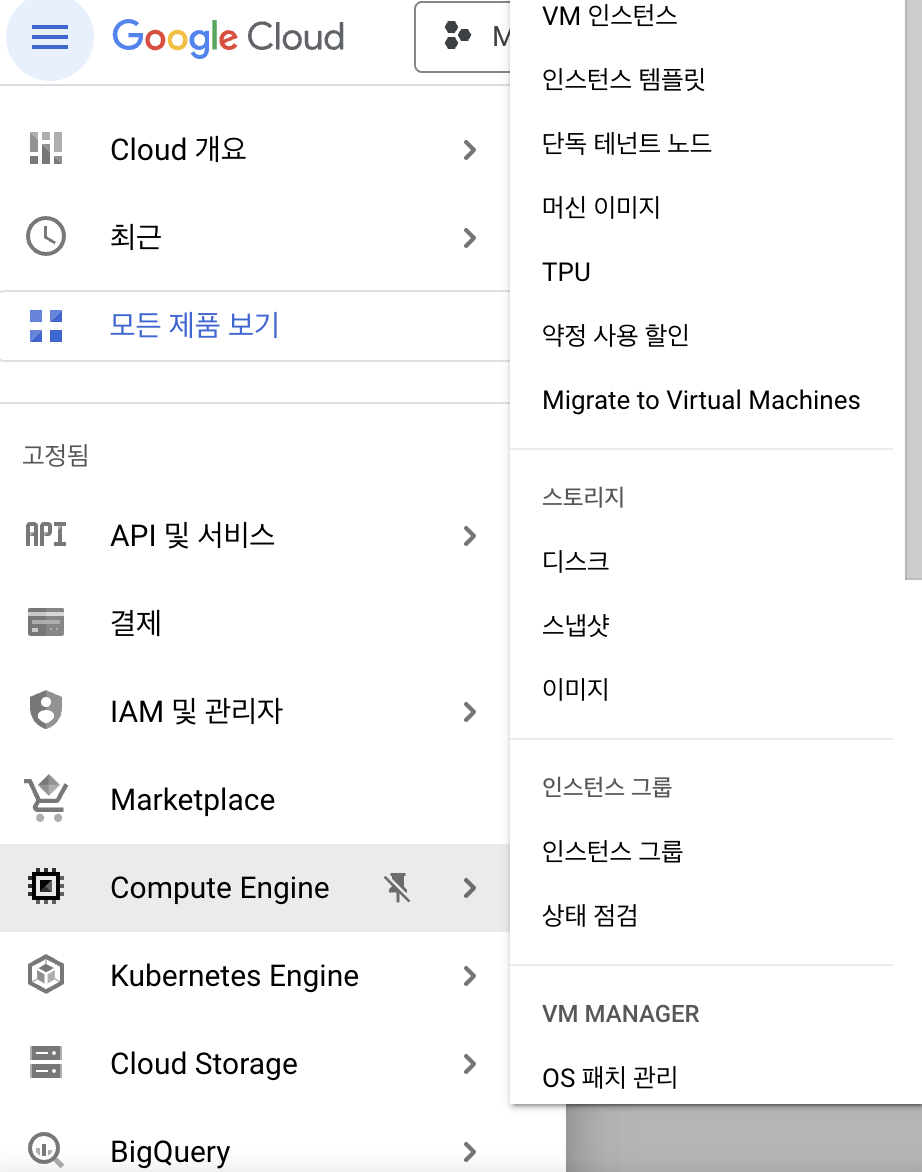Unpin Compute Engine with the pin icon
This screenshot has height=1172, width=922.
pos(397,888)
